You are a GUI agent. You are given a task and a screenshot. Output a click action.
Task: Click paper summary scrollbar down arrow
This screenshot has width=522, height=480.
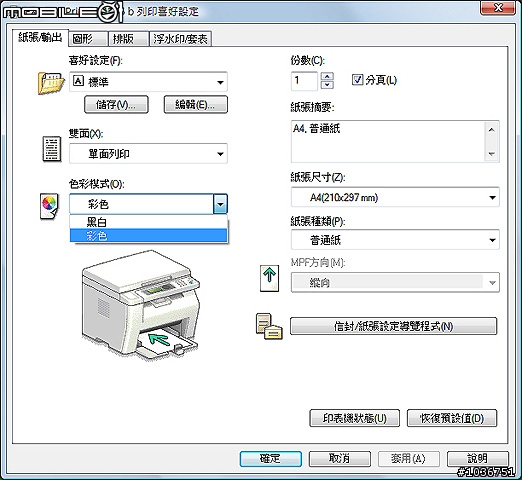click(491, 154)
